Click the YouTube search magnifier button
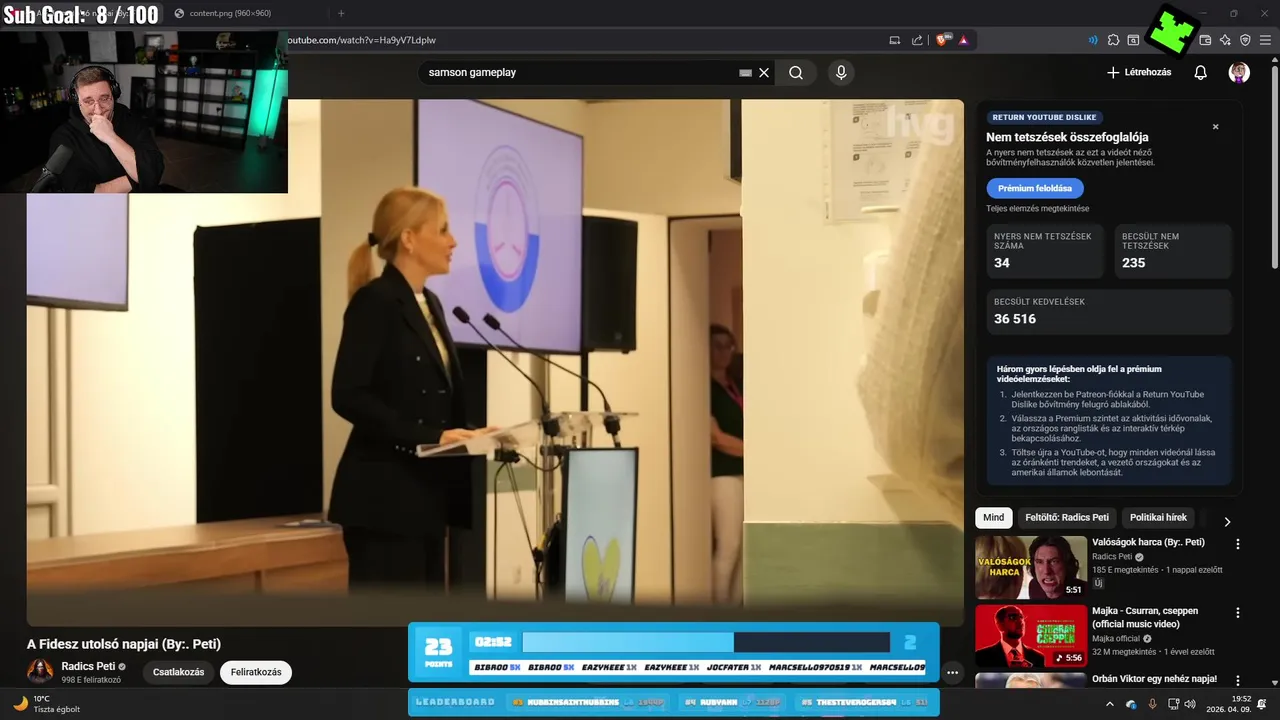Screen dimensions: 1280x720 click(x=796, y=73)
